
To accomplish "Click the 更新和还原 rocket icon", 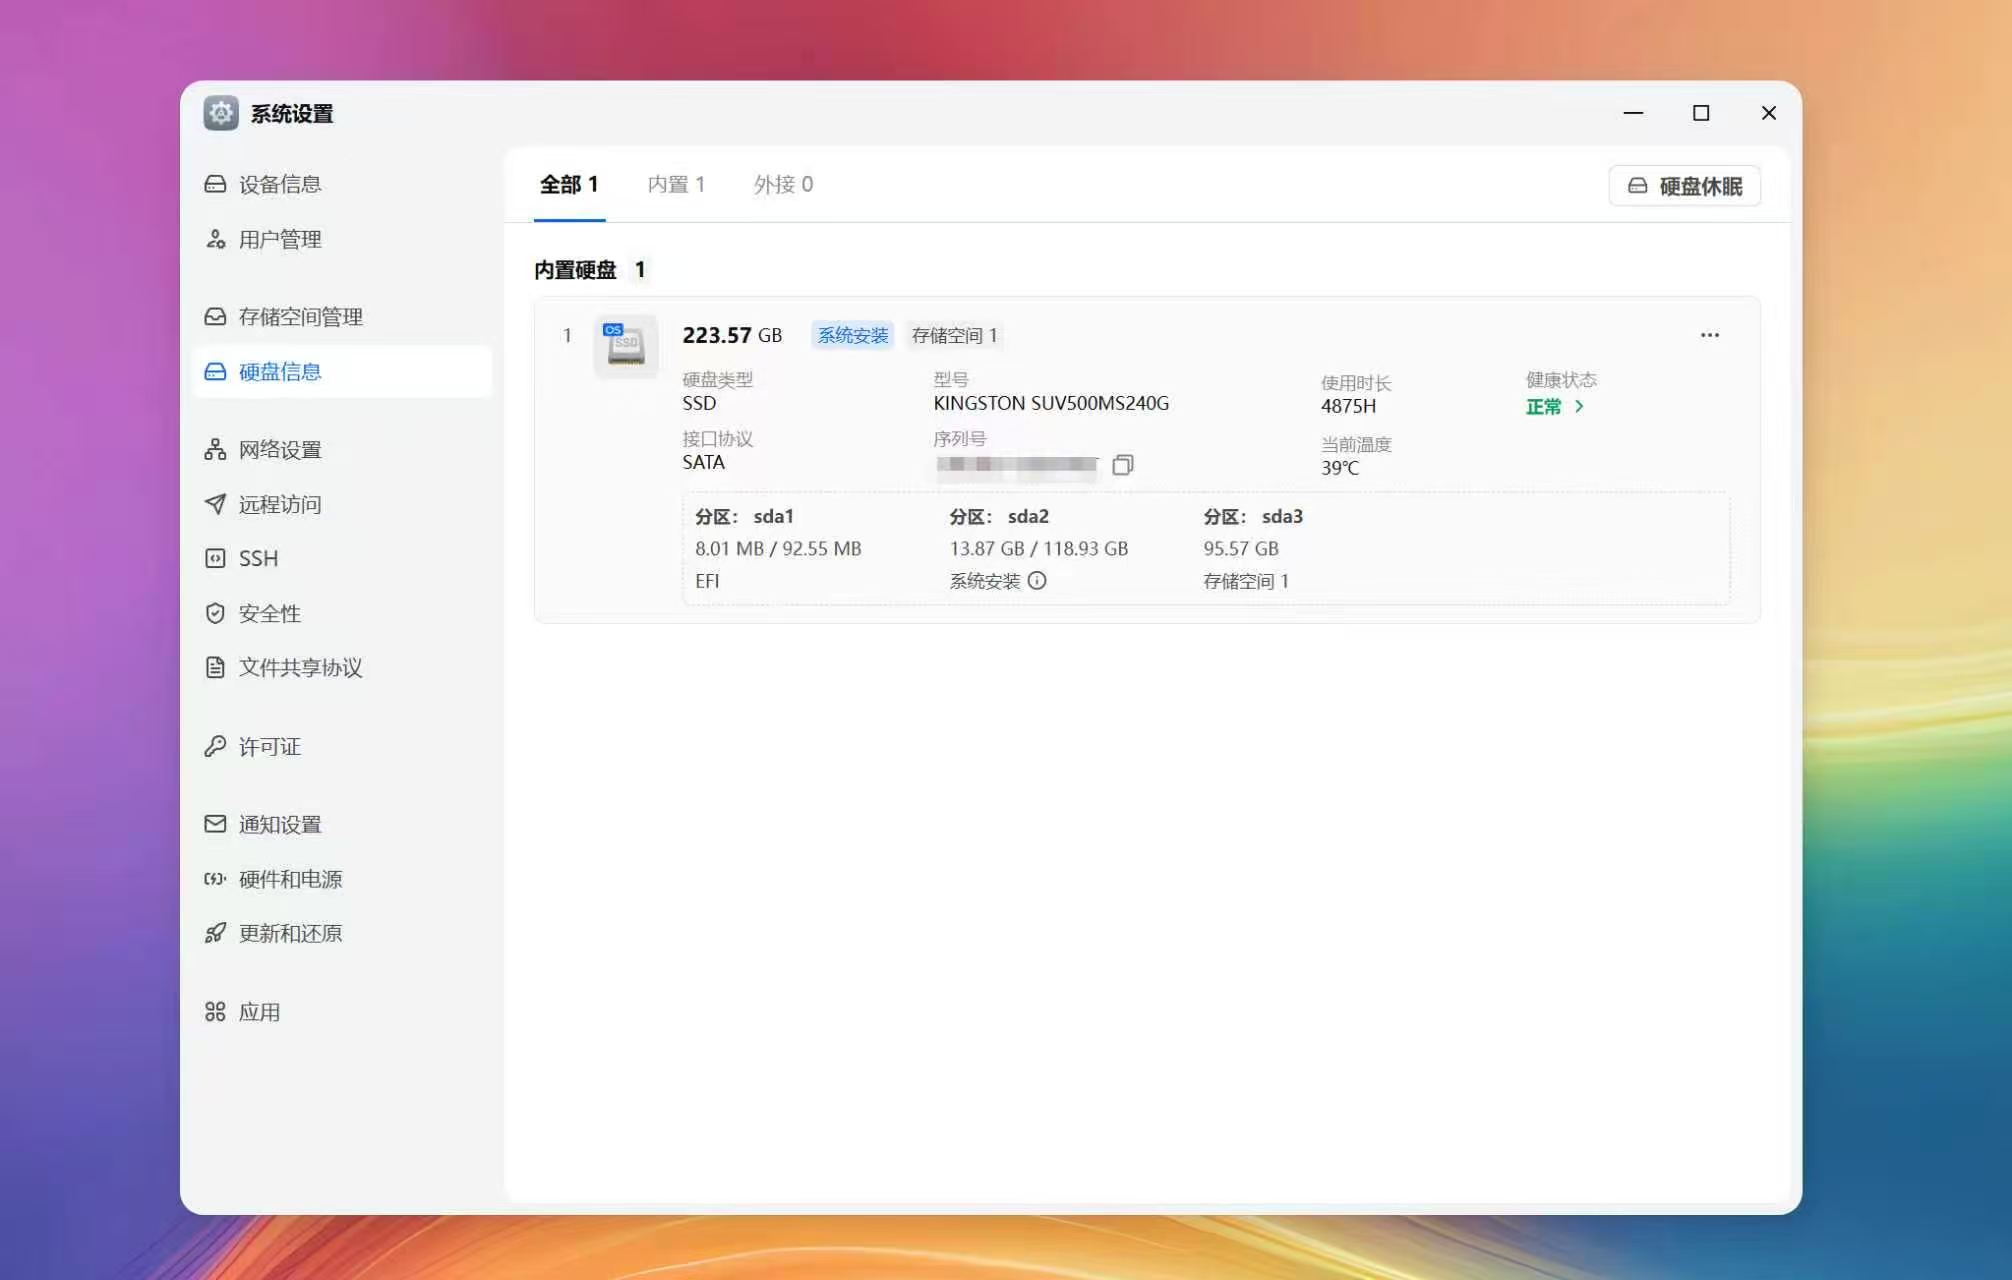I will pos(215,934).
